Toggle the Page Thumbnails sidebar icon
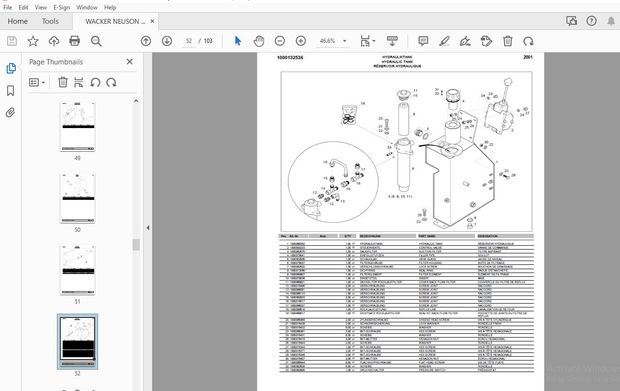Image resolution: width=620 pixels, height=391 pixels. 11,68
